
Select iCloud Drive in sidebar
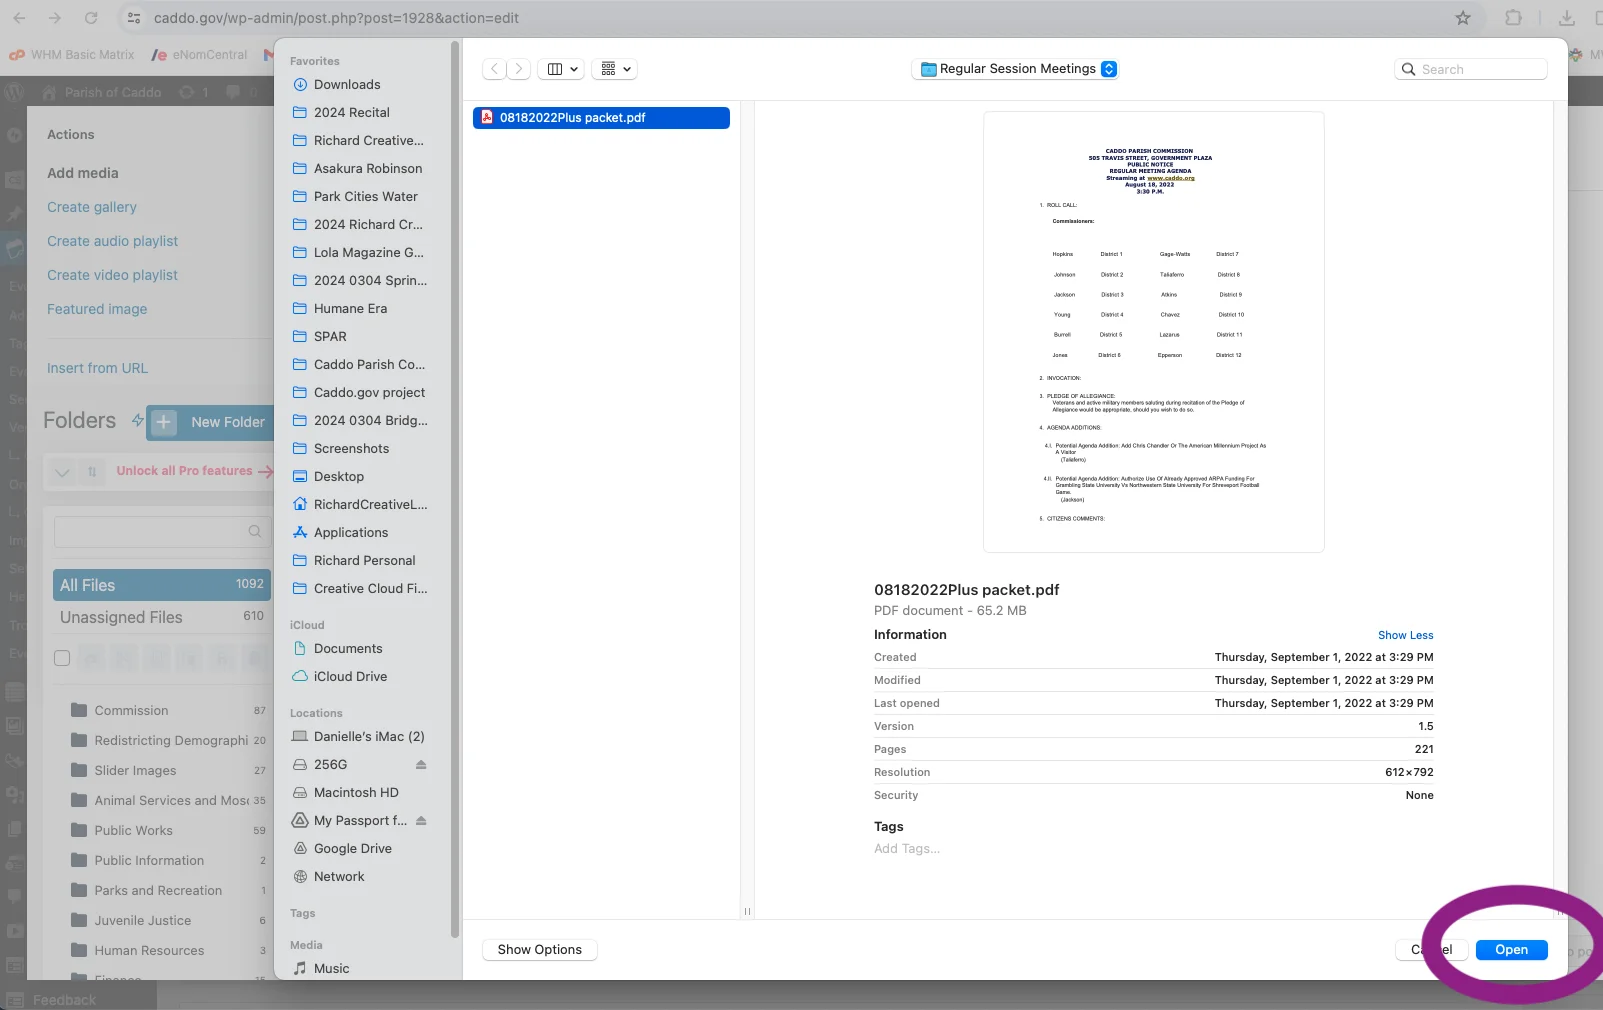pos(350,677)
